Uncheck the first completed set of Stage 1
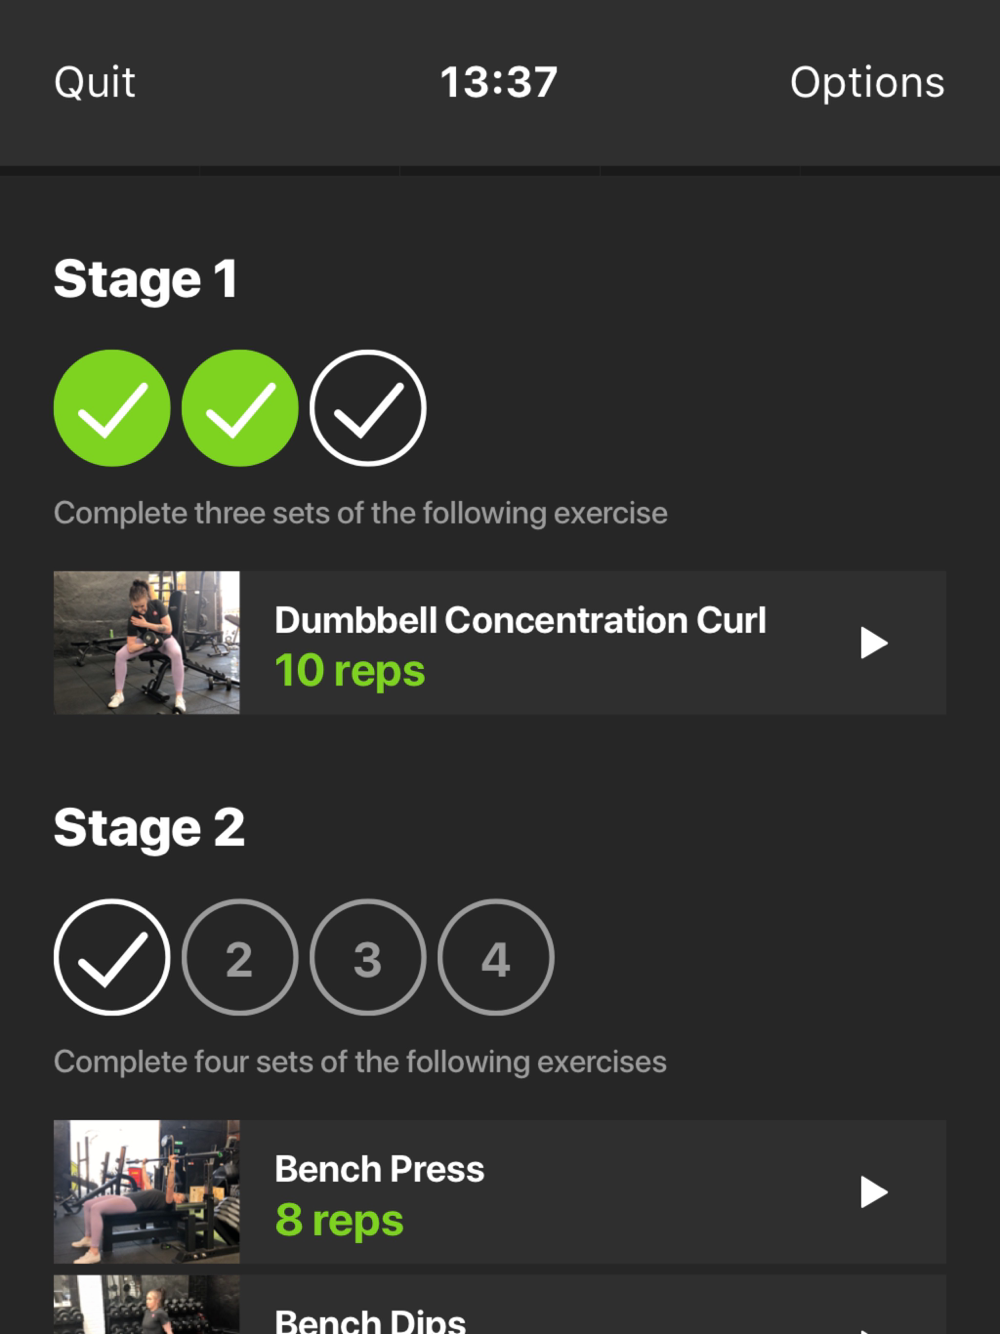Viewport: 1000px width, 1334px height. point(112,408)
